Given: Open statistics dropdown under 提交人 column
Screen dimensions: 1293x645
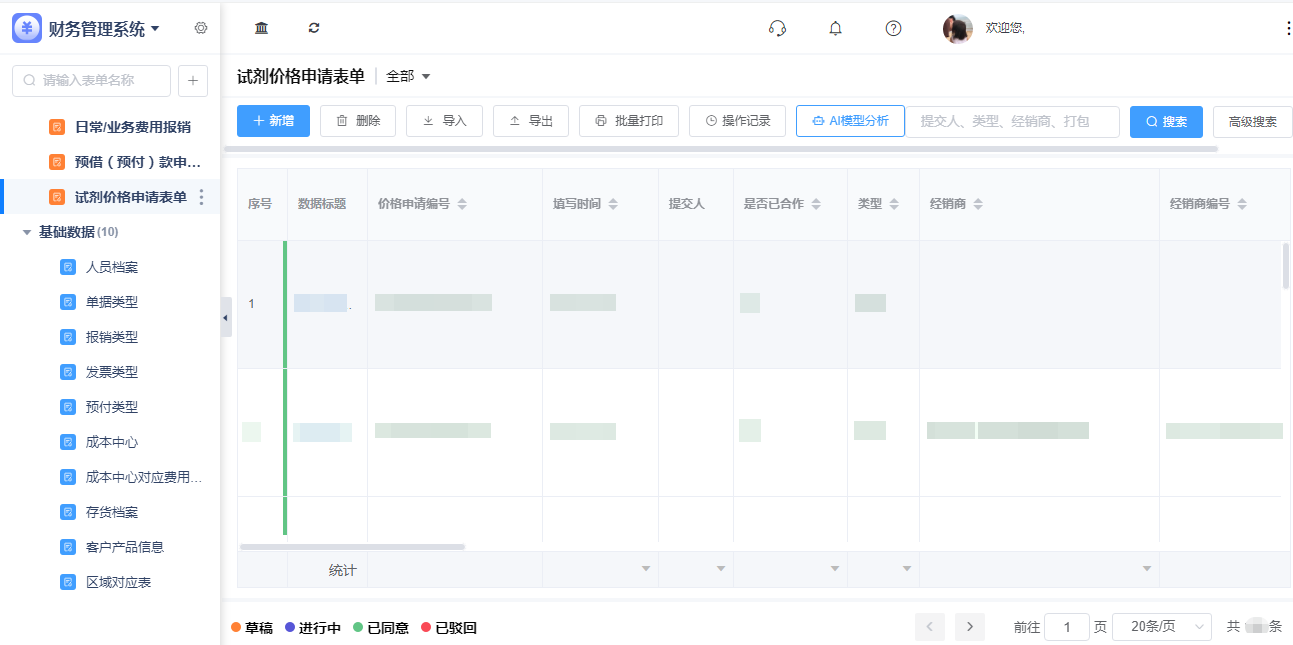Looking at the screenshot, I should 720,569.
